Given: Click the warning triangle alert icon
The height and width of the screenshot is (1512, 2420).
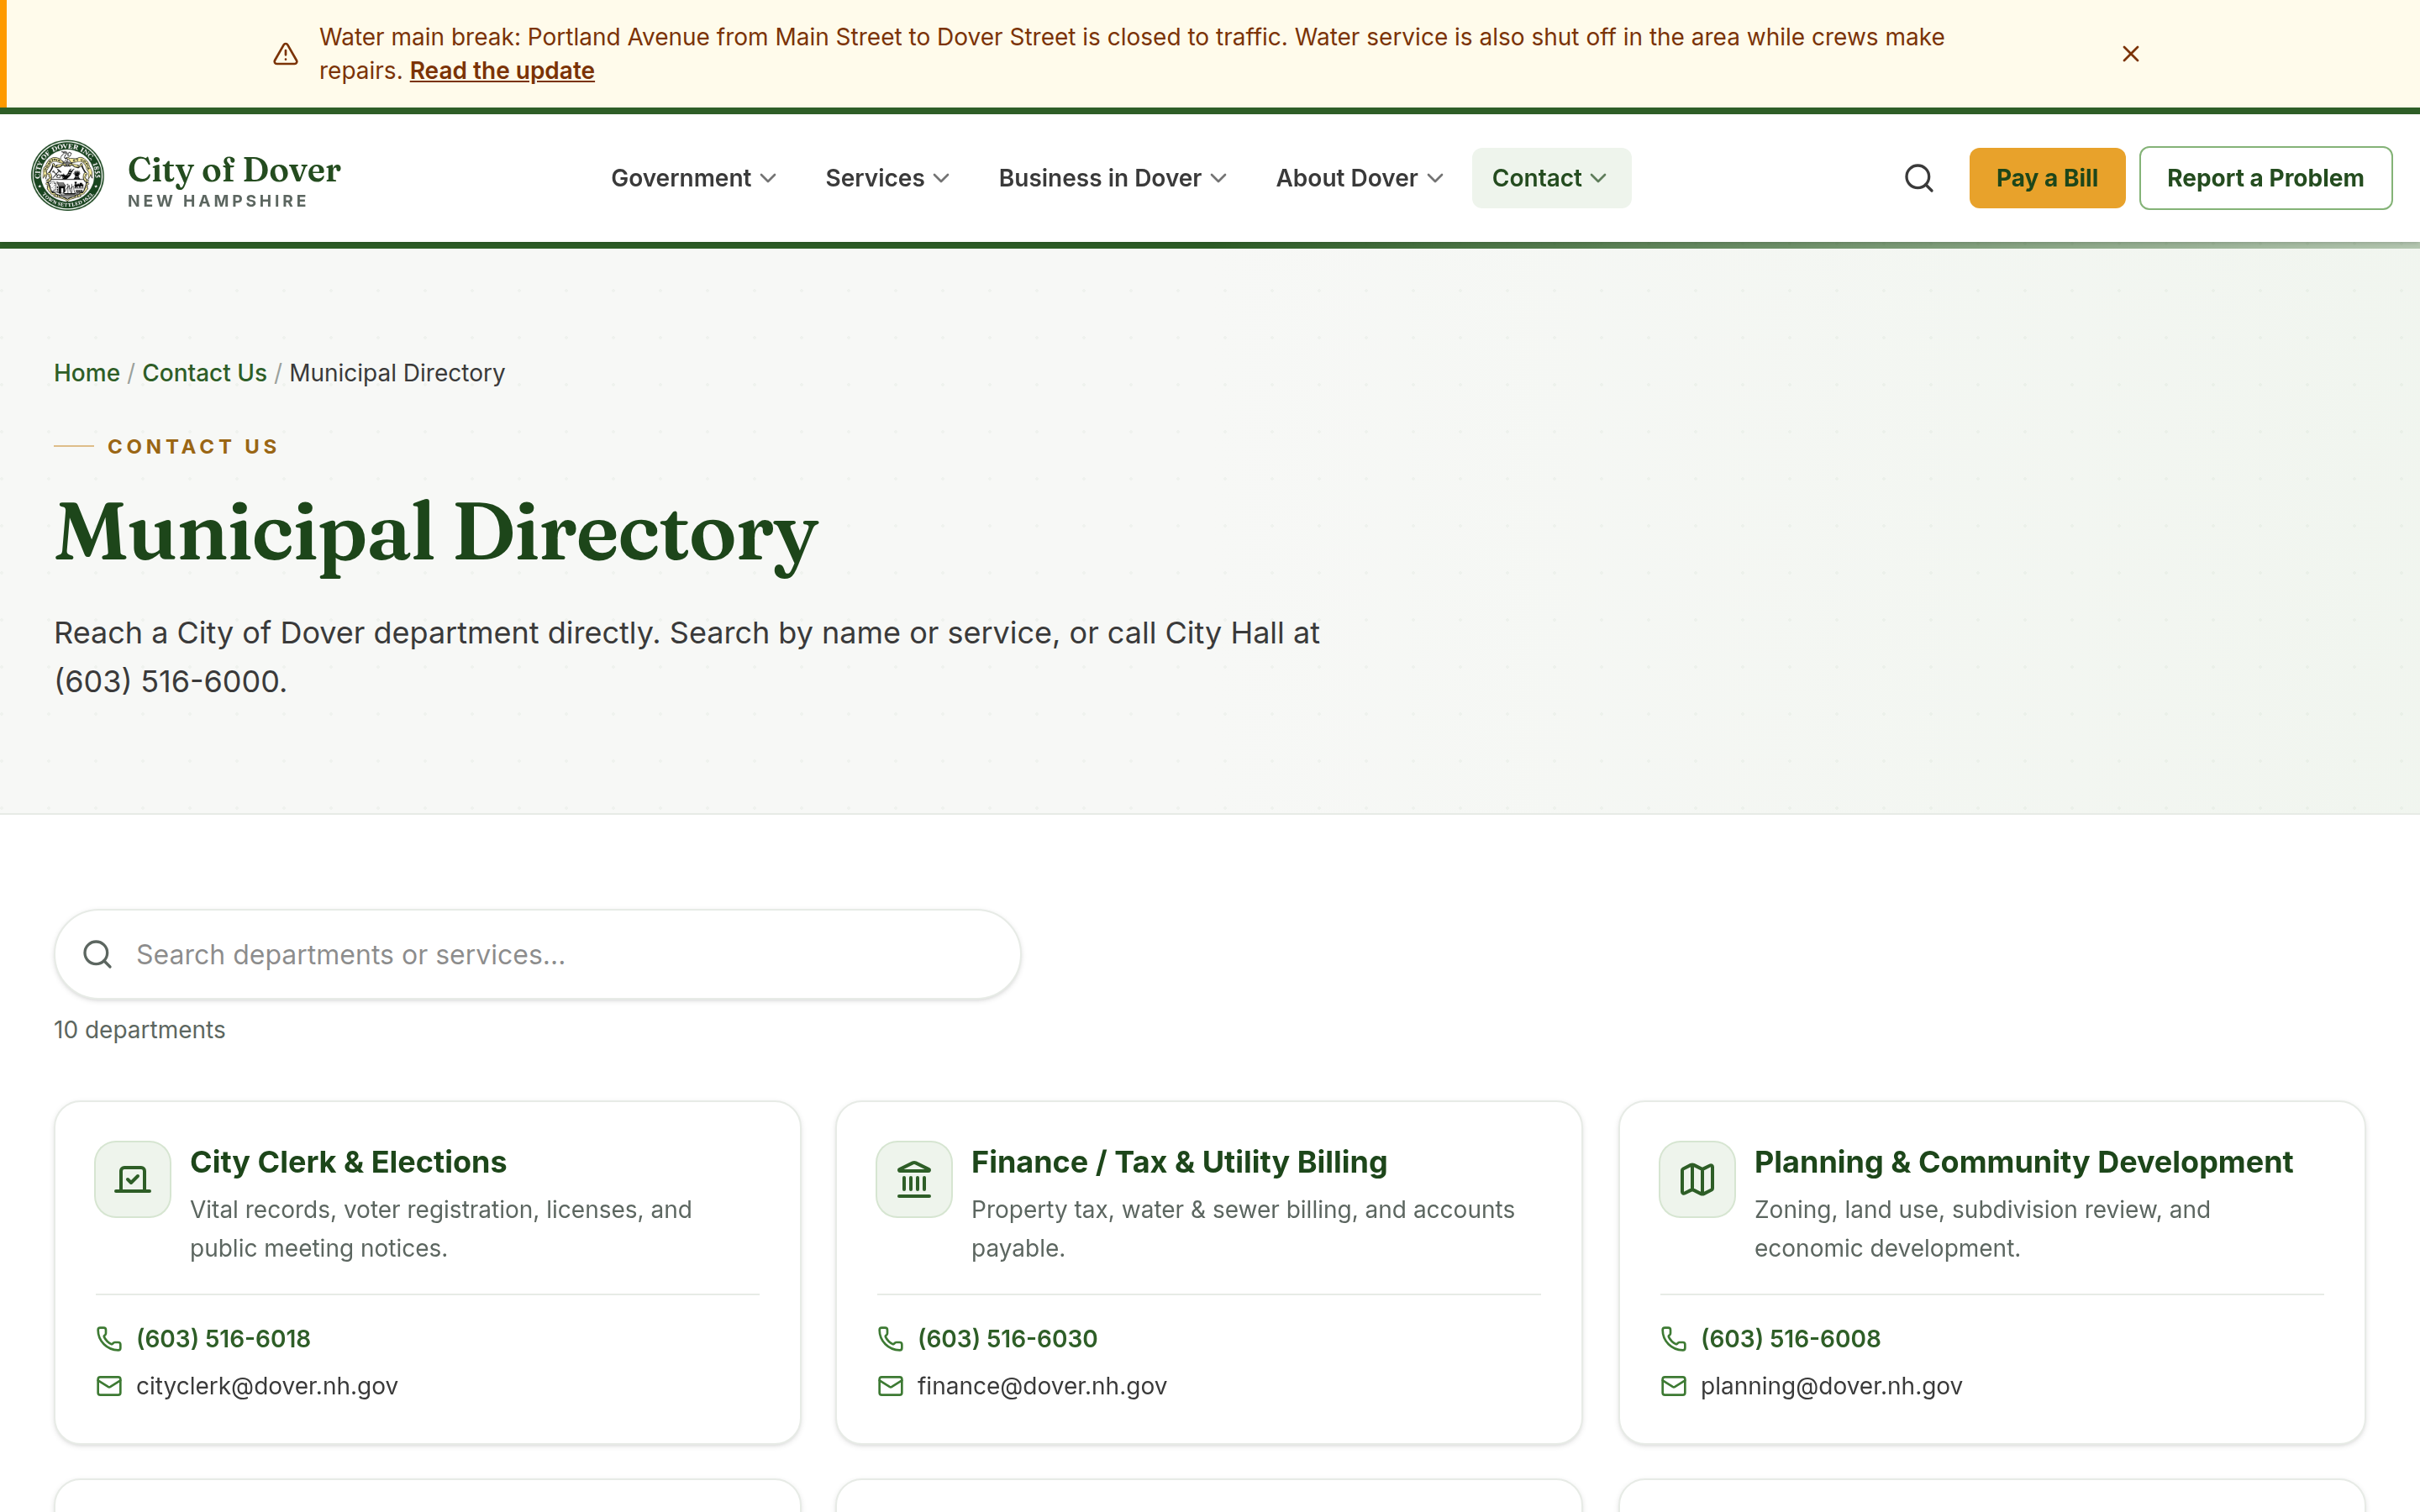Looking at the screenshot, I should pos(286,54).
